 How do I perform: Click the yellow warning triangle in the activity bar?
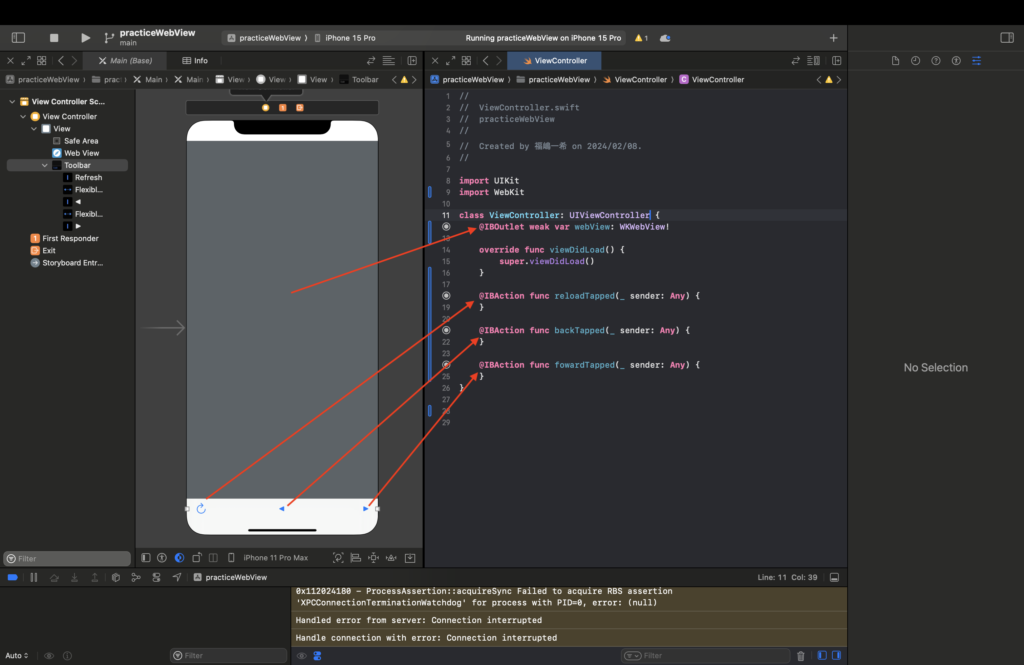pyautogui.click(x=639, y=37)
